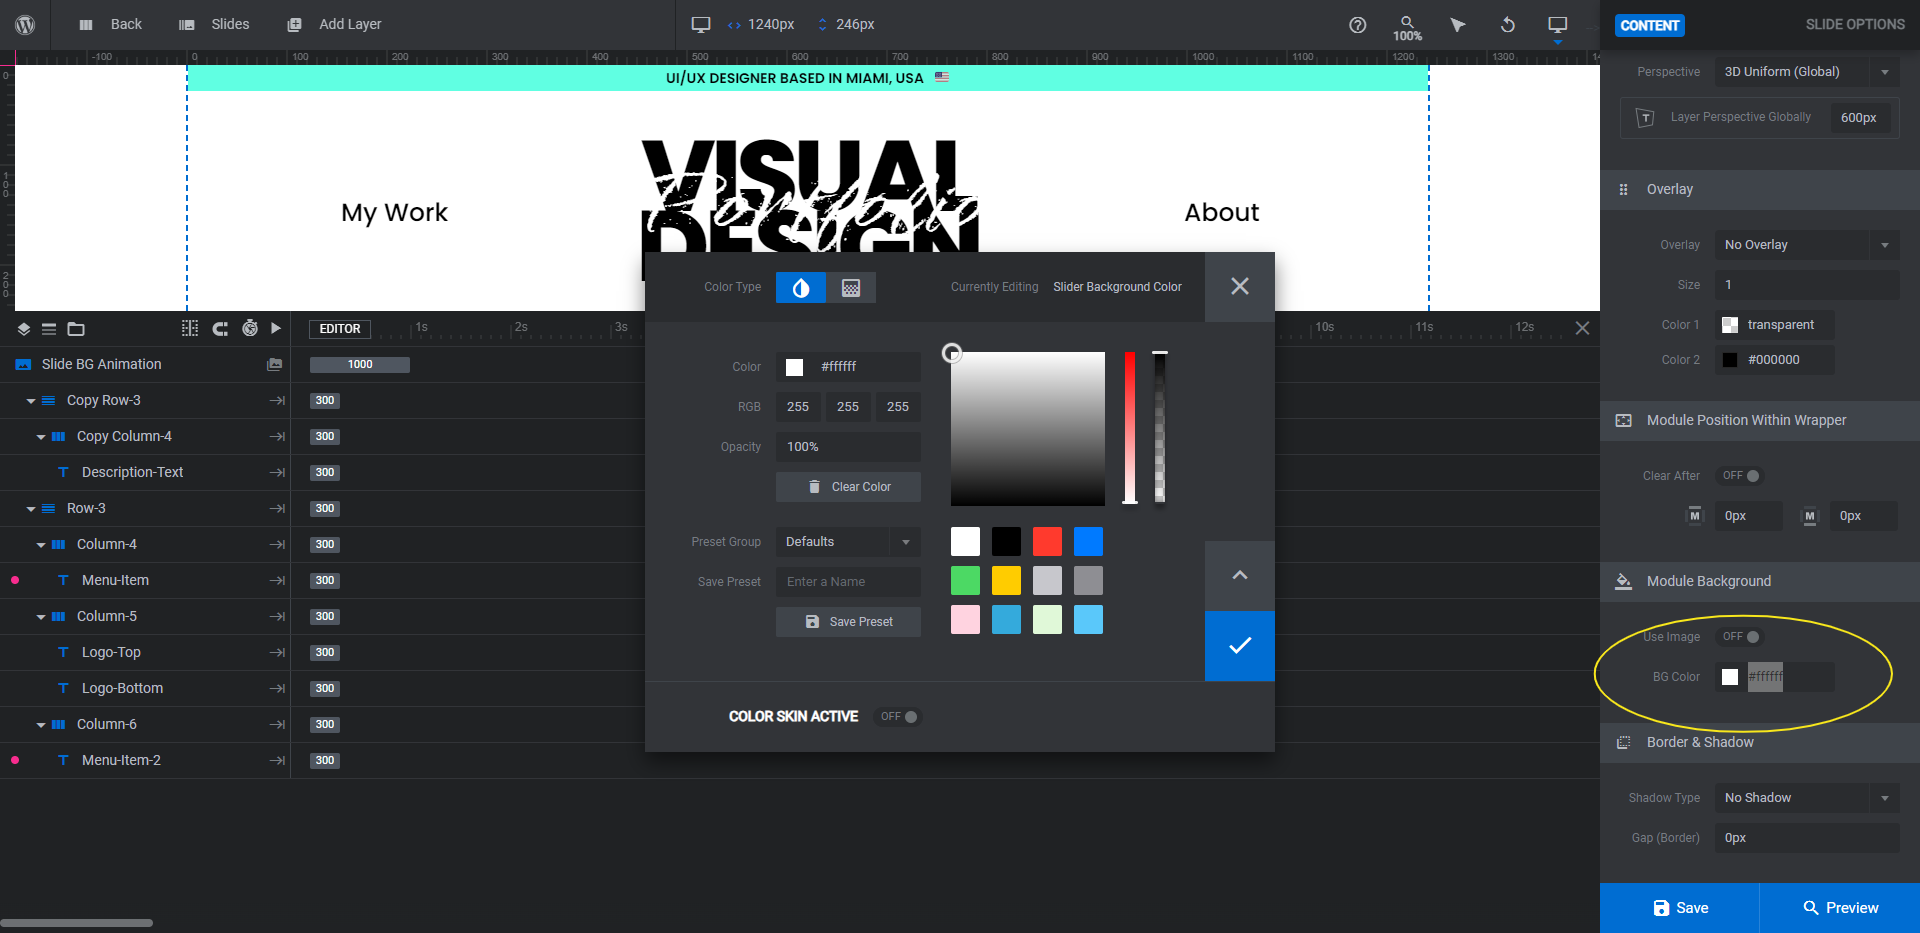Viewport: 1920px width, 933px height.
Task: Click the red hue slider bar
Action: click(x=1130, y=428)
